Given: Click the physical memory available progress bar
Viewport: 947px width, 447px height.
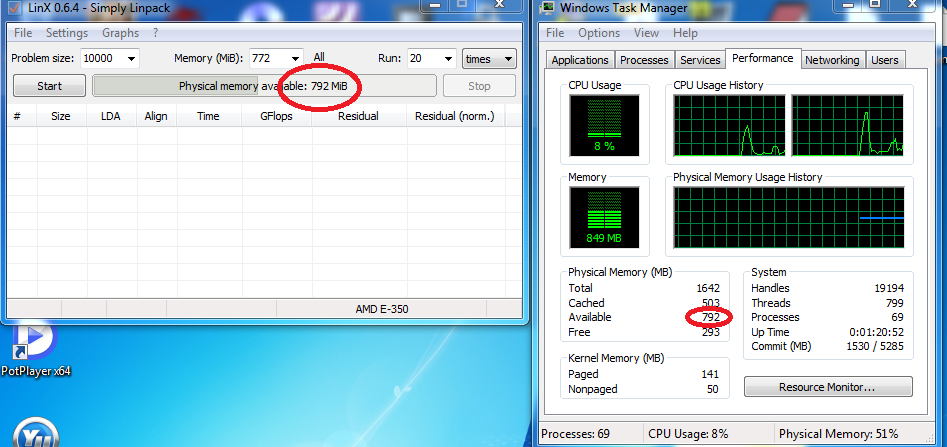Looking at the screenshot, I should 264,86.
